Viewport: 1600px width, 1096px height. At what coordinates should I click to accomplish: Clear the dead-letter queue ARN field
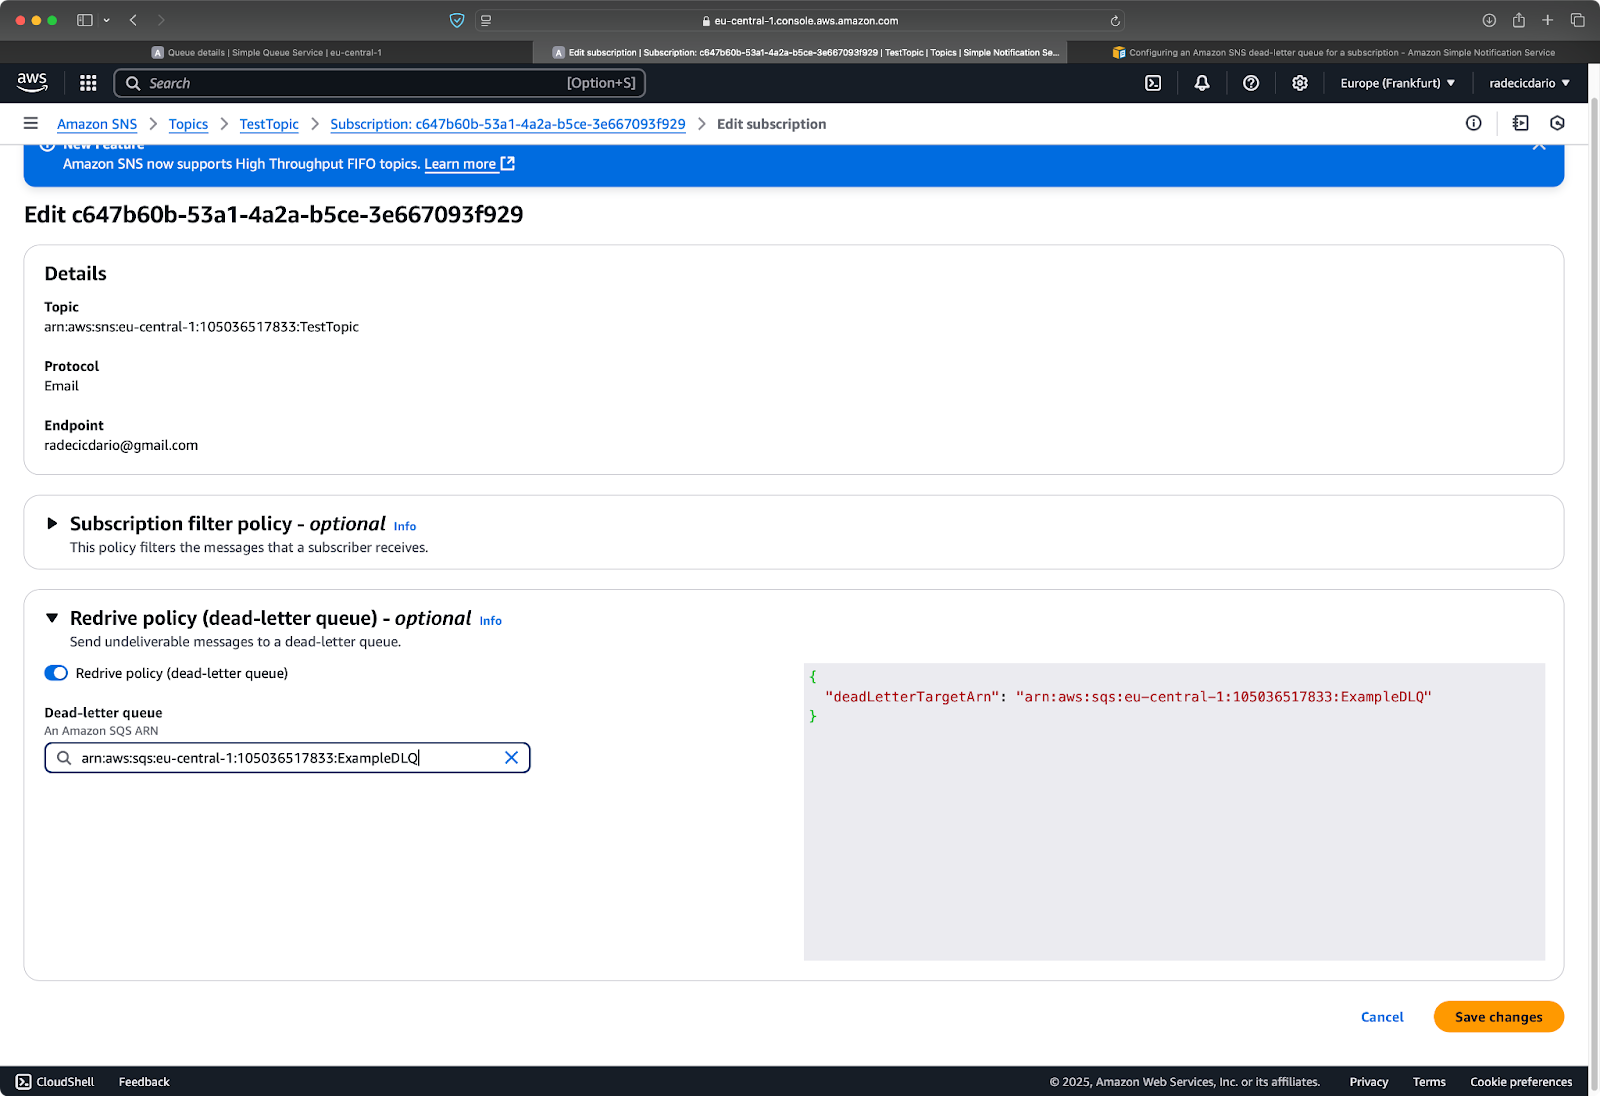[x=511, y=758]
